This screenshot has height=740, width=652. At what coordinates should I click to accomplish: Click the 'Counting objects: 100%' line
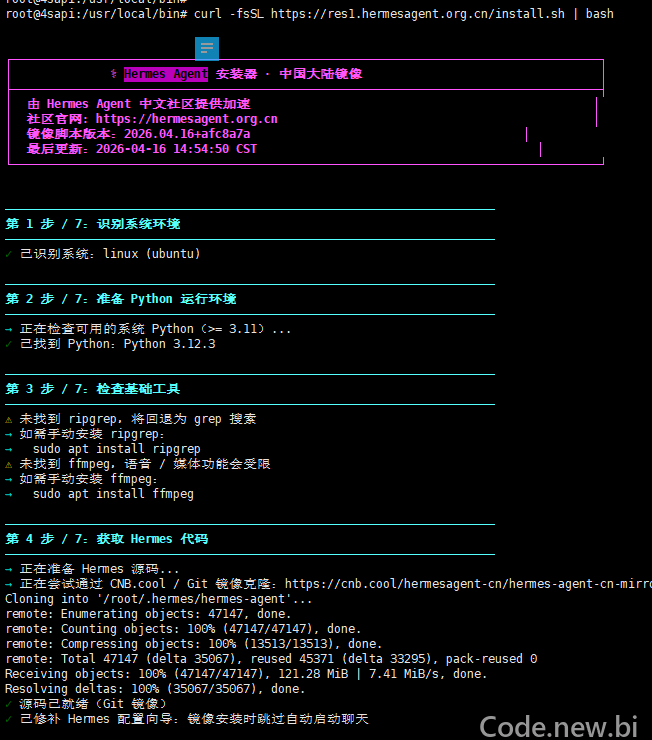(x=183, y=629)
